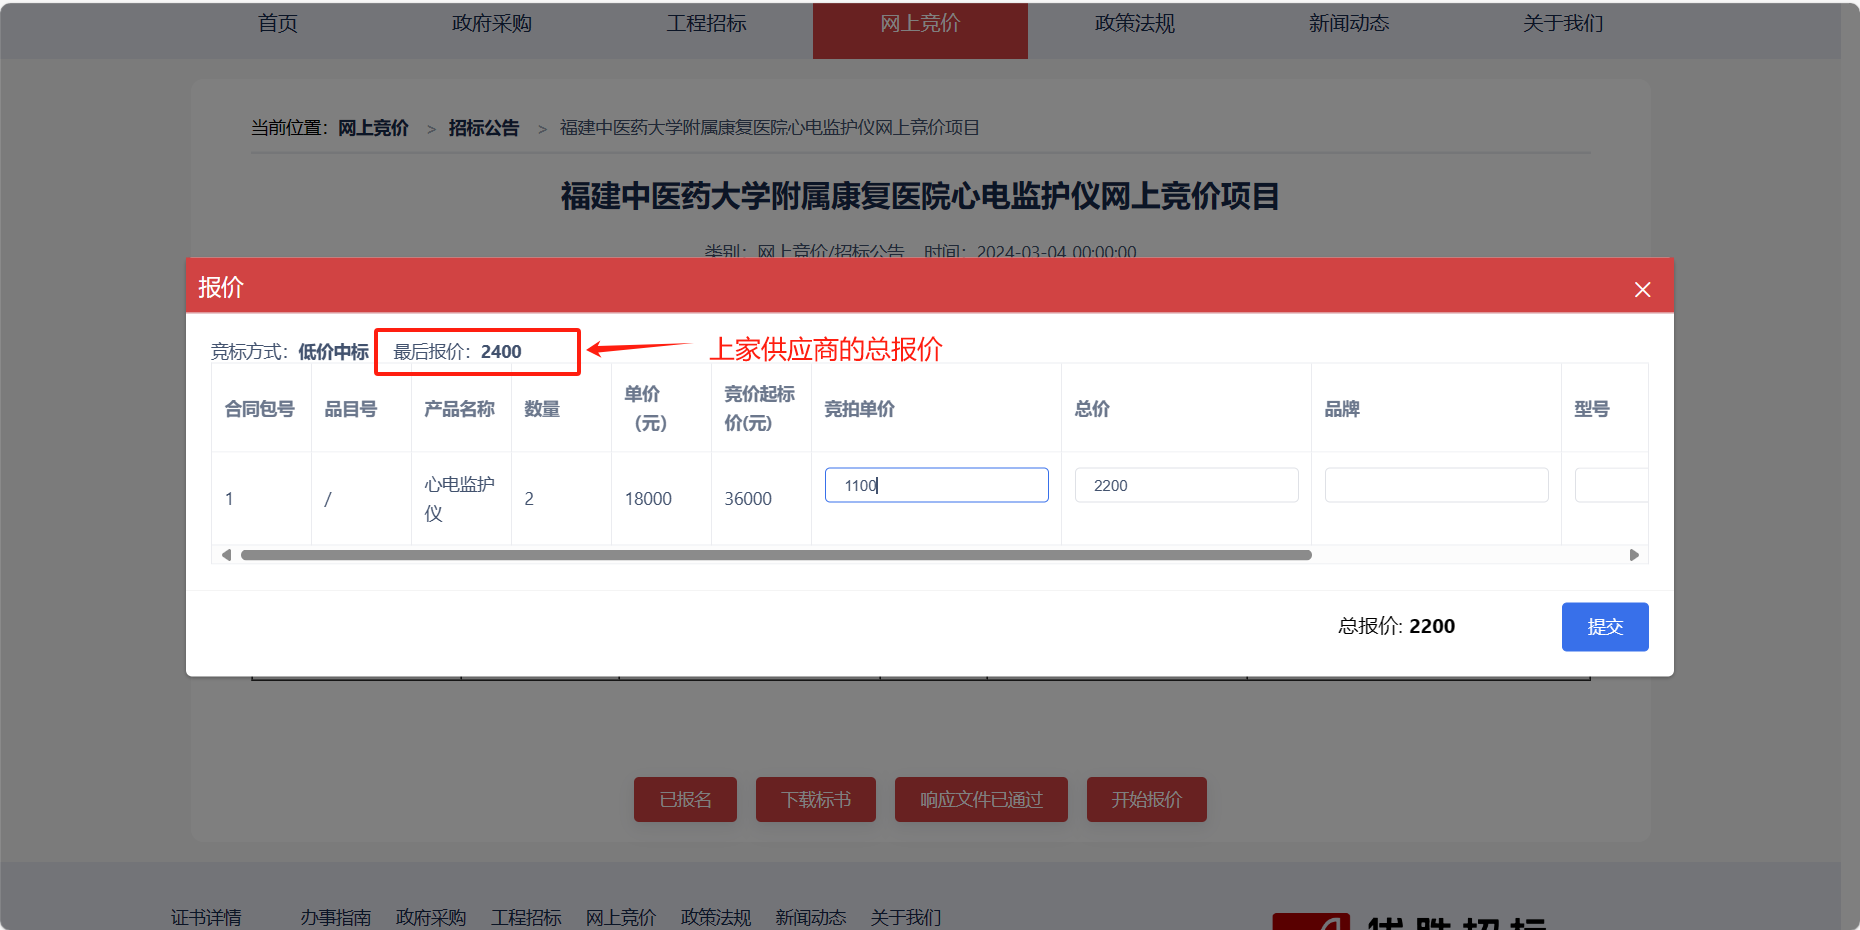Click the left scroll arrow of the table
The image size is (1860, 930).
[x=226, y=554]
